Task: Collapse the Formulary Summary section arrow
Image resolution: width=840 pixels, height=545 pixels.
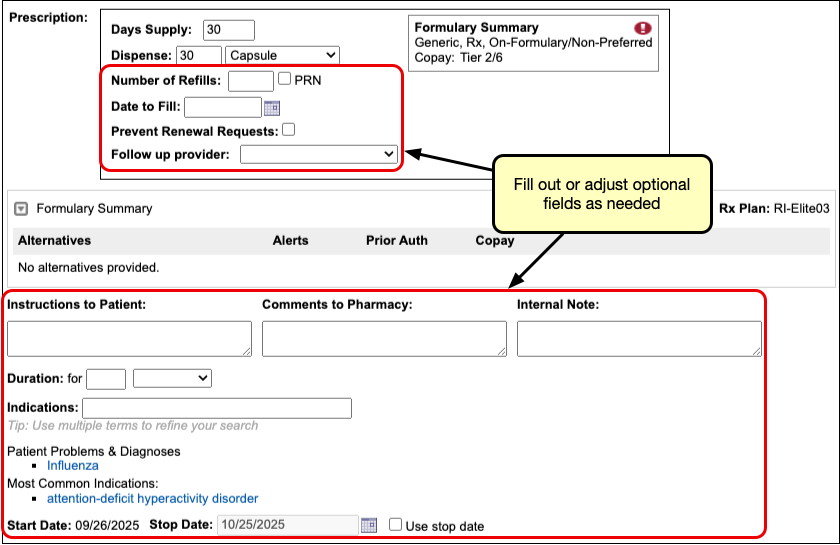Action: (x=21, y=209)
